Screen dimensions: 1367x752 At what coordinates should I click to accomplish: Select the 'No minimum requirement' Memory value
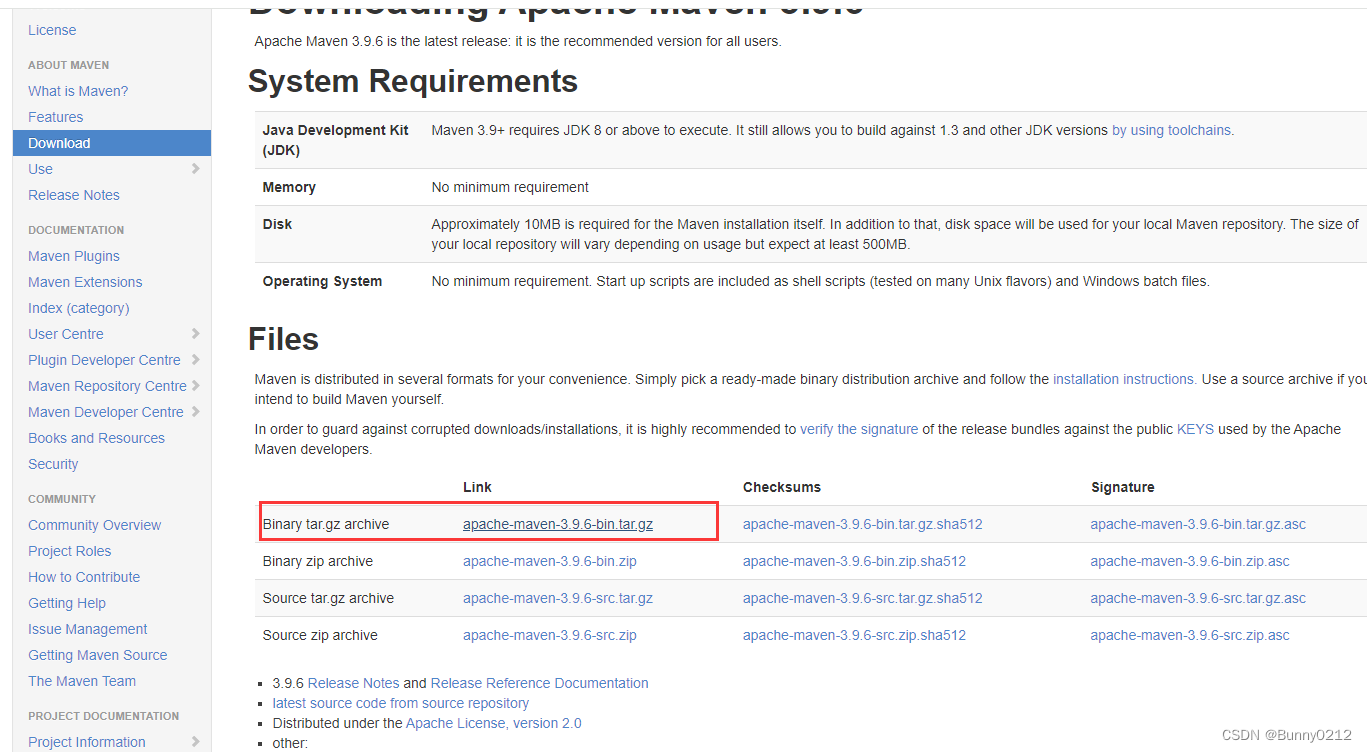510,187
